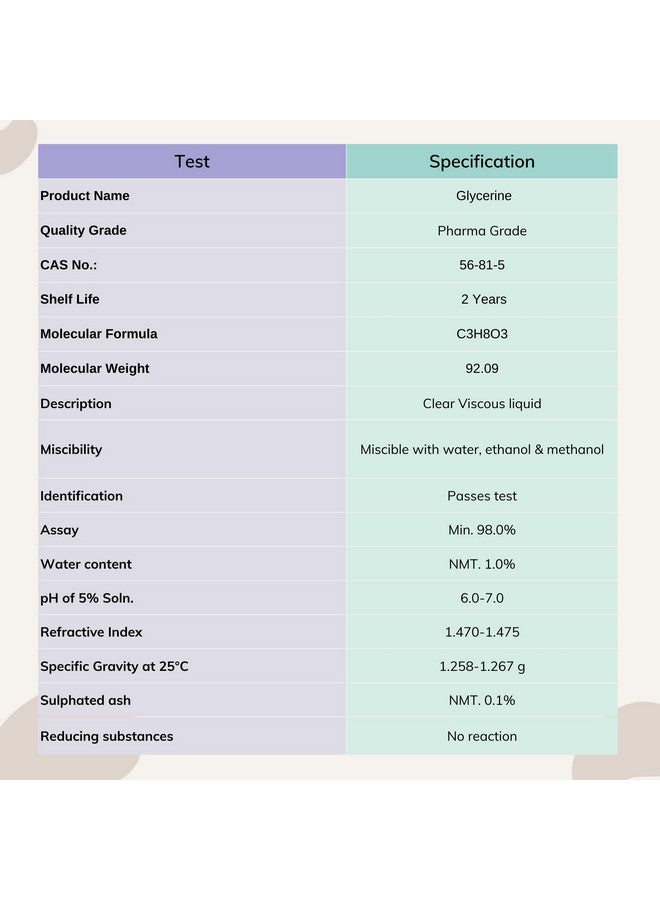The image size is (660, 900).
Task: Click the Min. 98.0% assay value
Action: point(482,530)
